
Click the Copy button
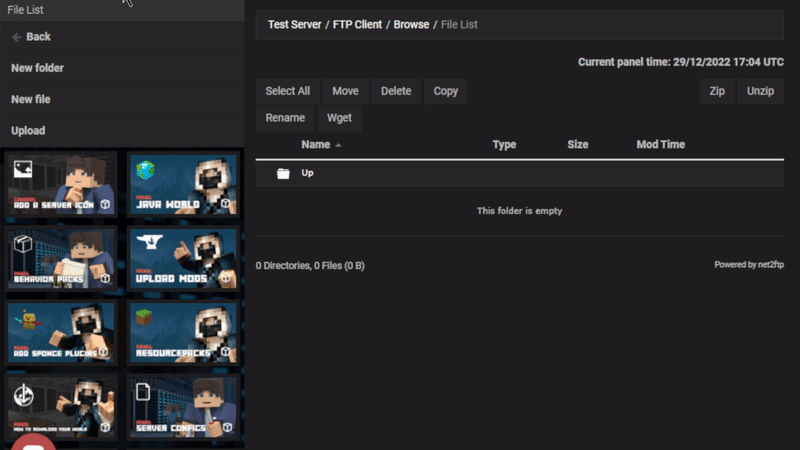point(445,91)
